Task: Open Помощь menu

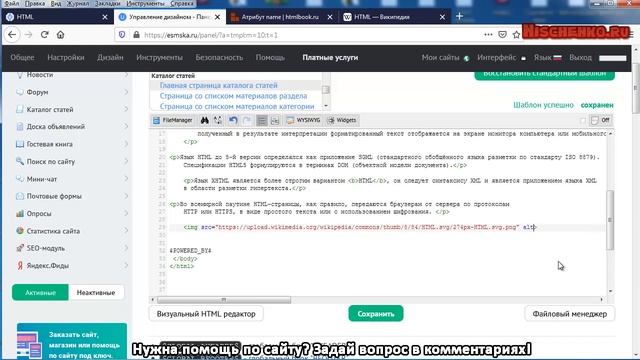Action: [x=270, y=58]
